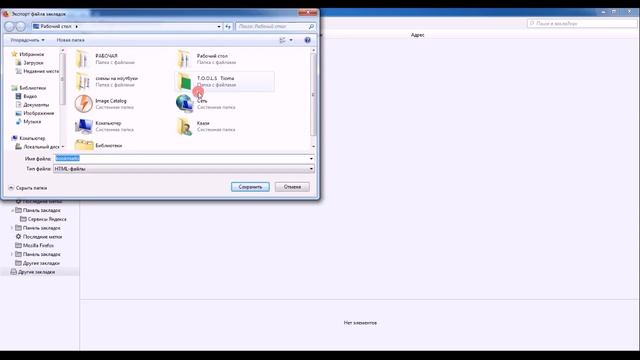The image size is (640, 360).
Task: Open the Упорядочить dropdown menu
Action: click(27, 40)
